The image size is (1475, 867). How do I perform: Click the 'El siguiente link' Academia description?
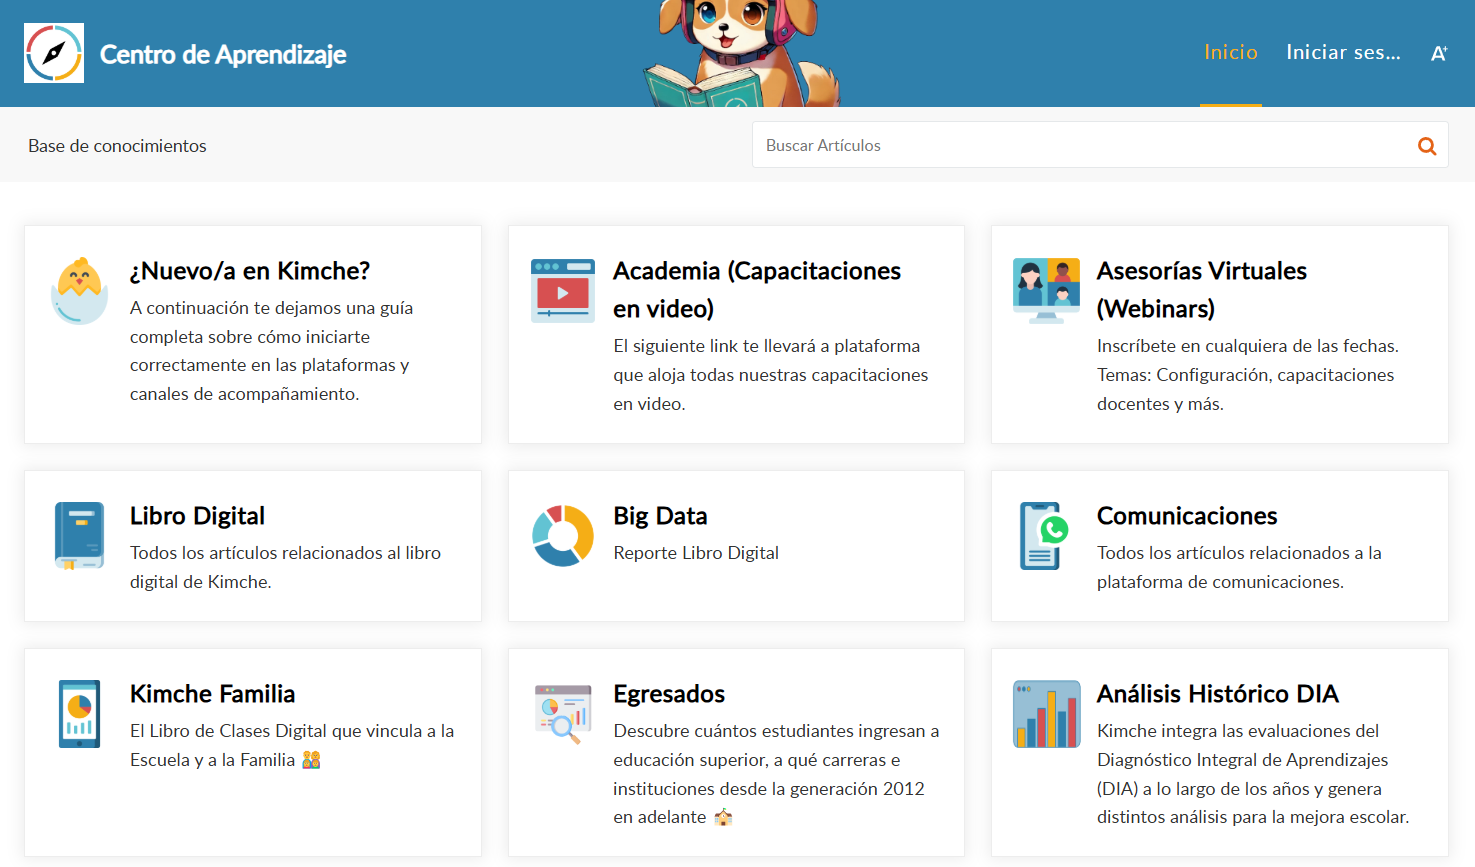click(771, 375)
